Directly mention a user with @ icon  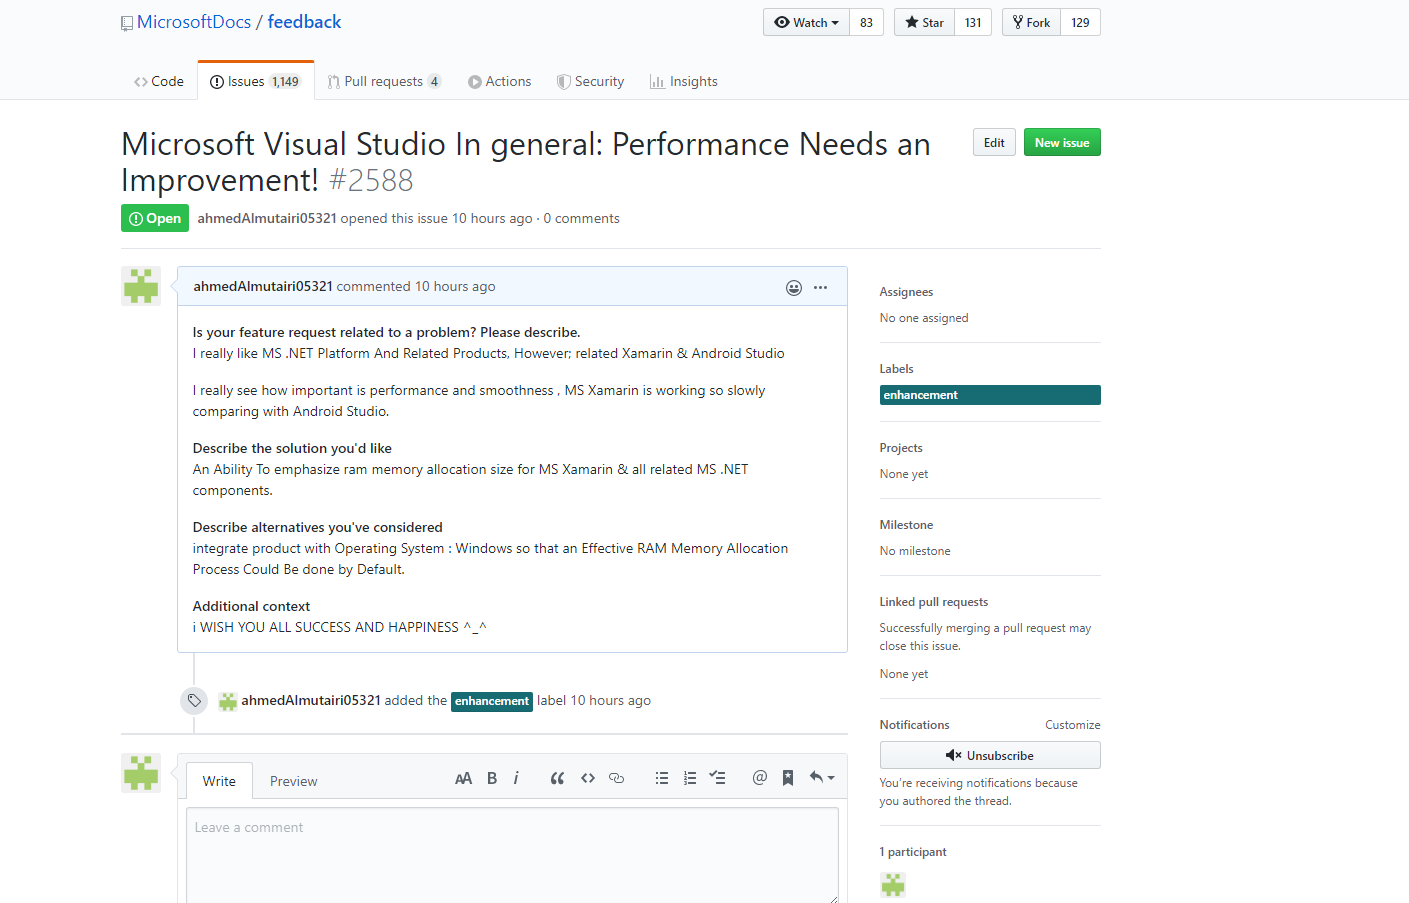pyautogui.click(x=759, y=777)
